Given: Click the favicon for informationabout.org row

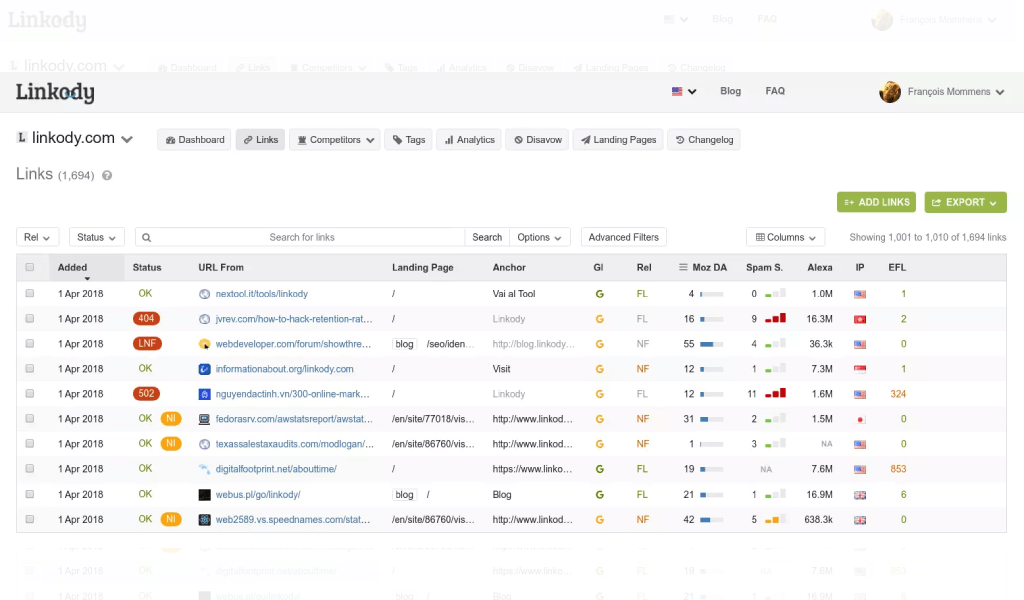Looking at the screenshot, I should pyautogui.click(x=204, y=370).
